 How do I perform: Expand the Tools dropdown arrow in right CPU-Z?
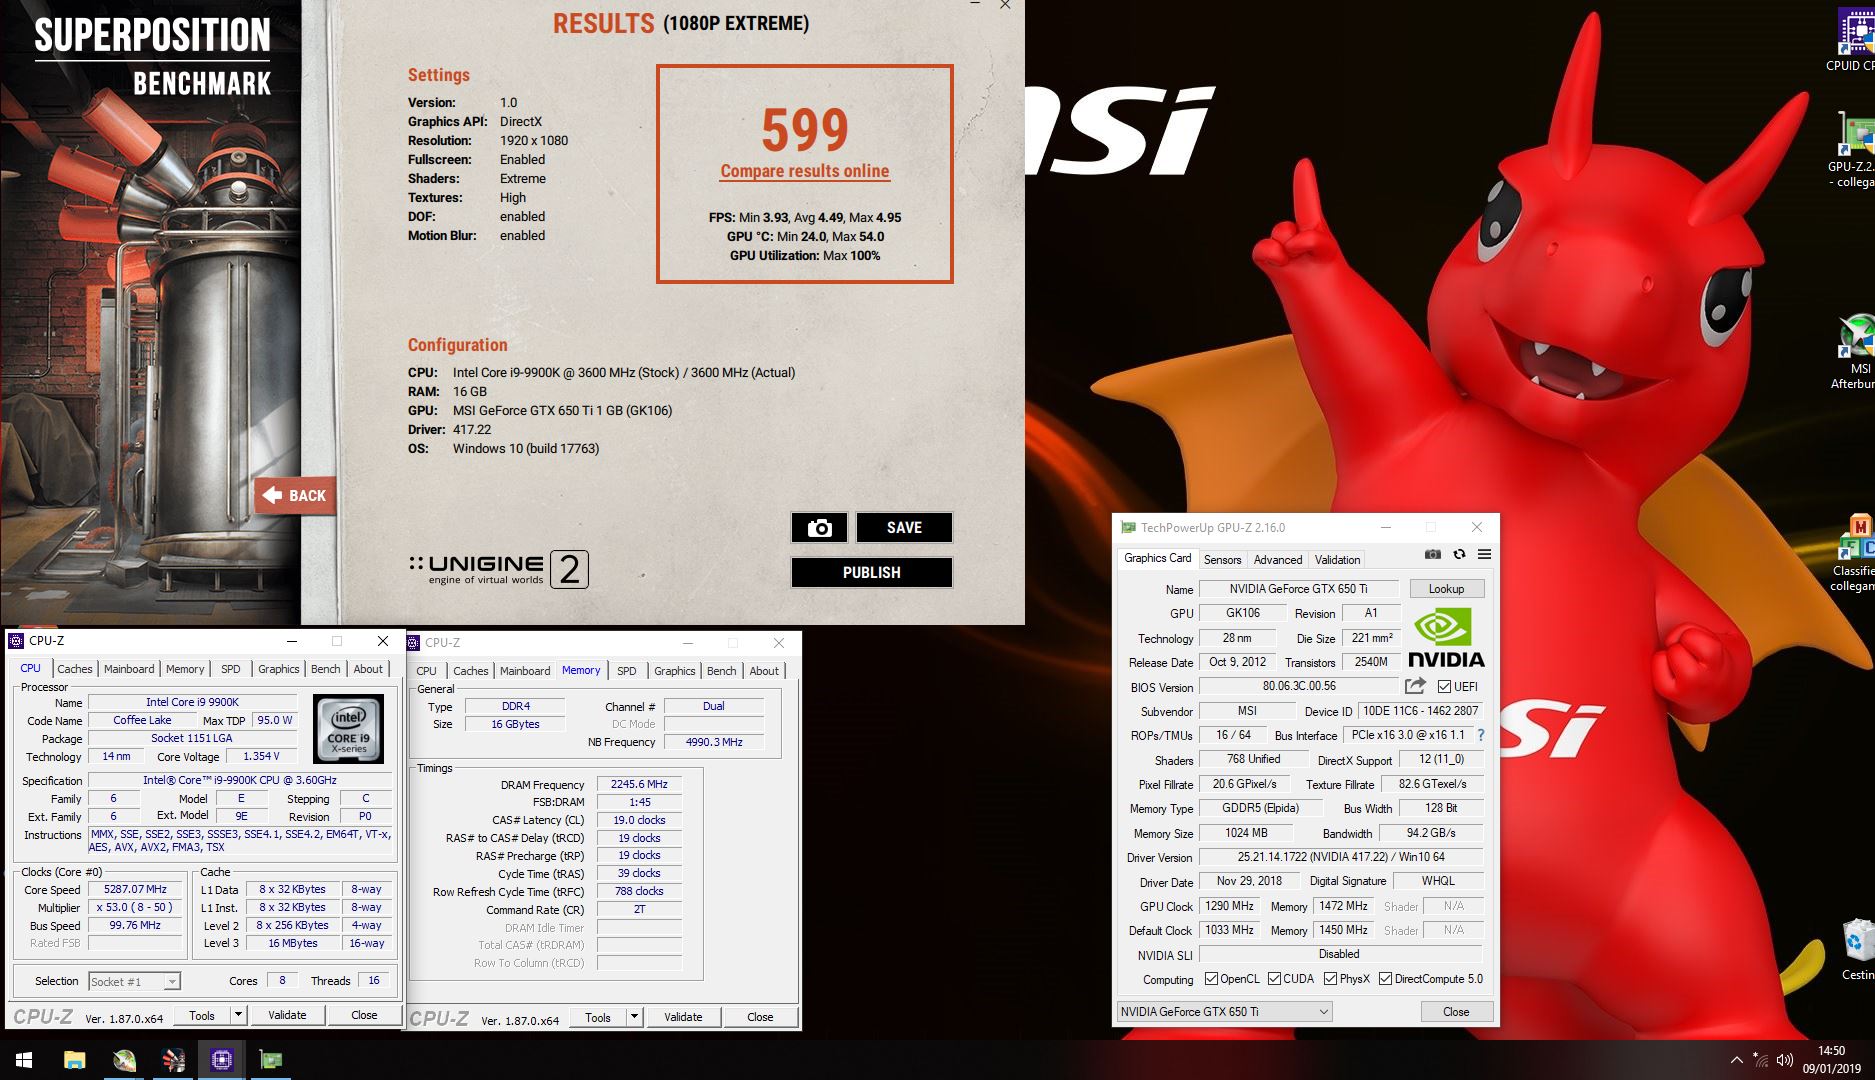pos(634,1017)
